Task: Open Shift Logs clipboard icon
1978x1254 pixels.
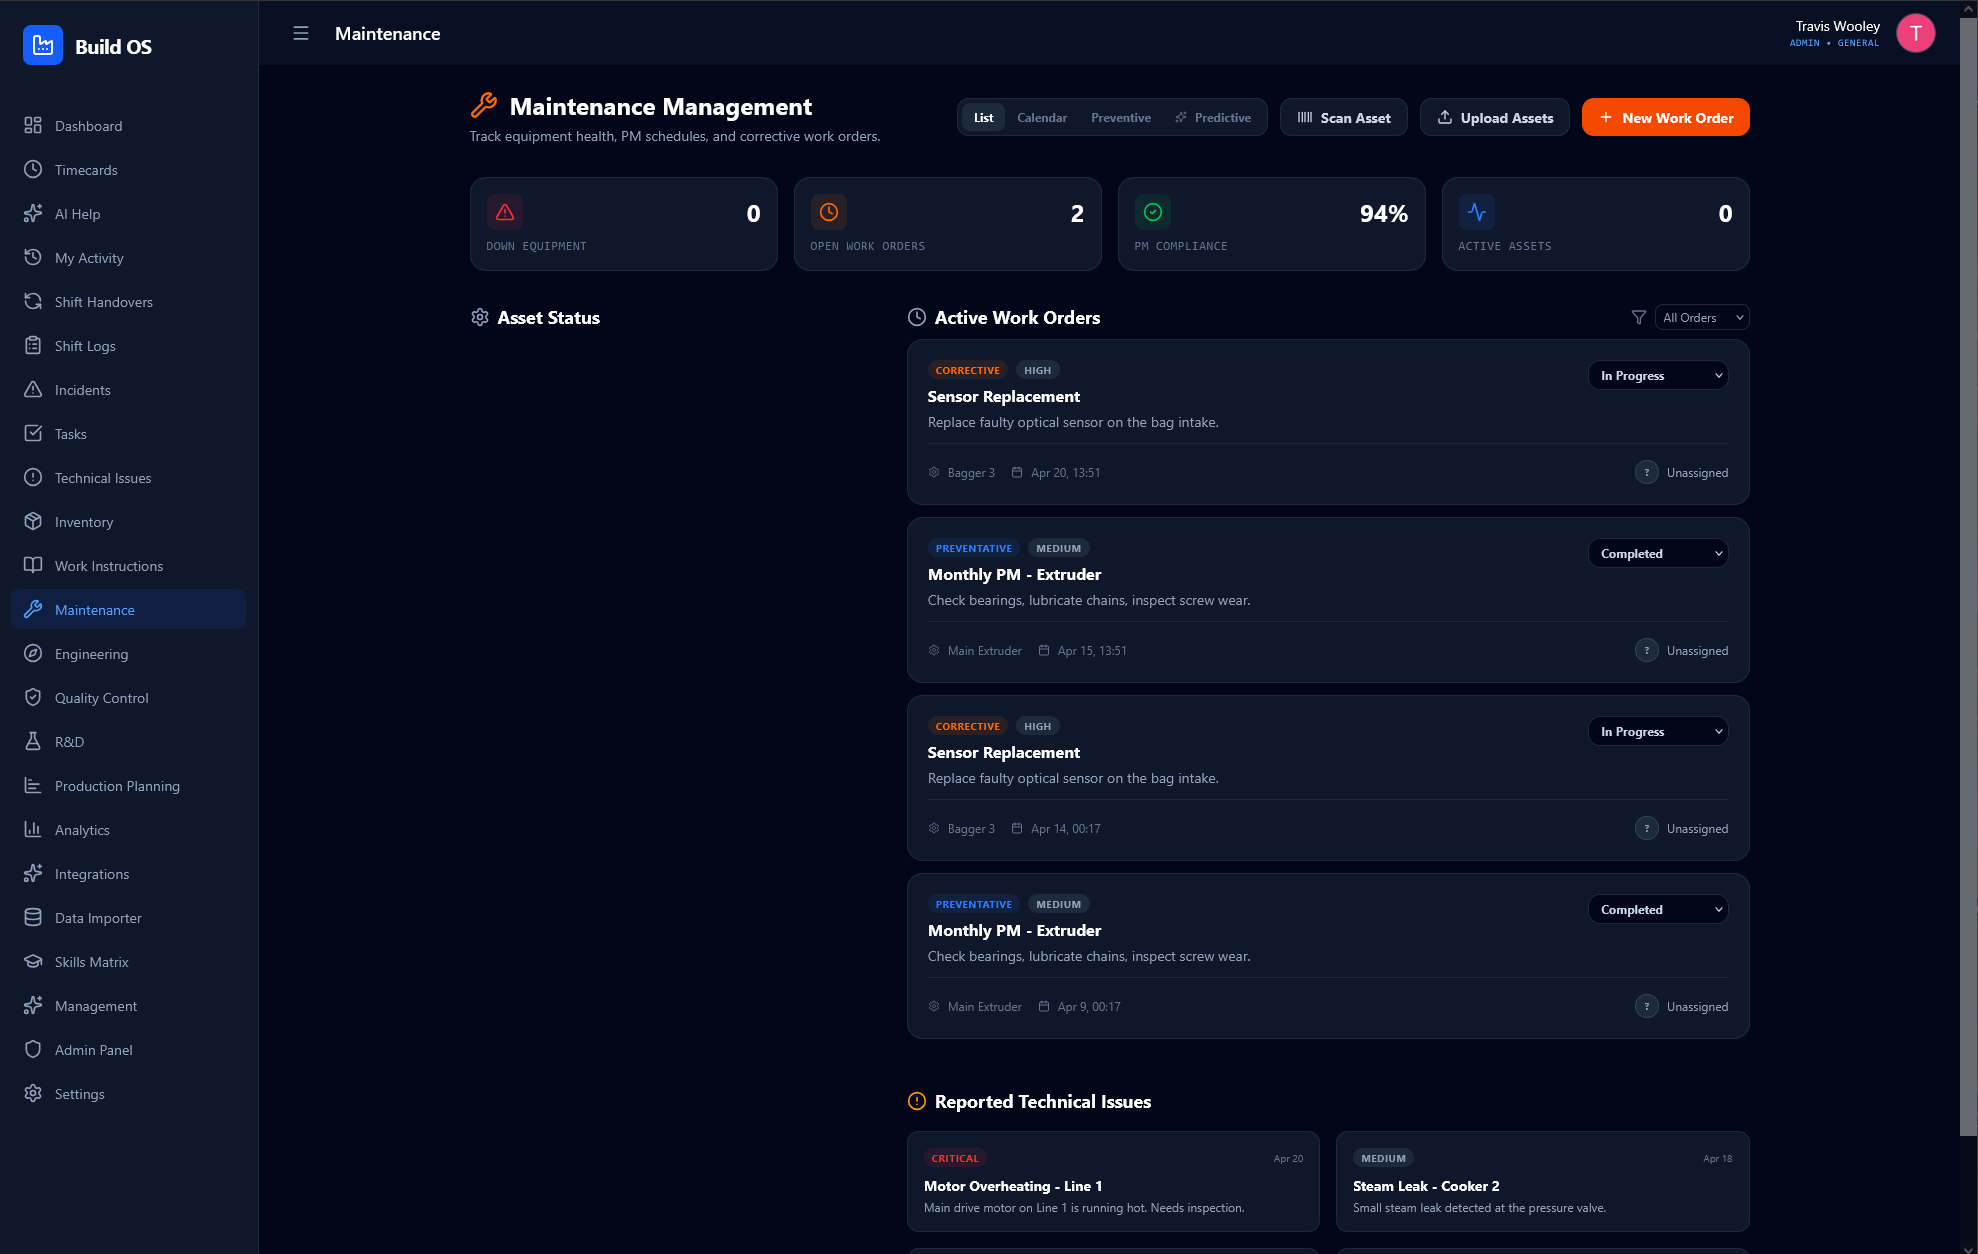Action: [33, 346]
